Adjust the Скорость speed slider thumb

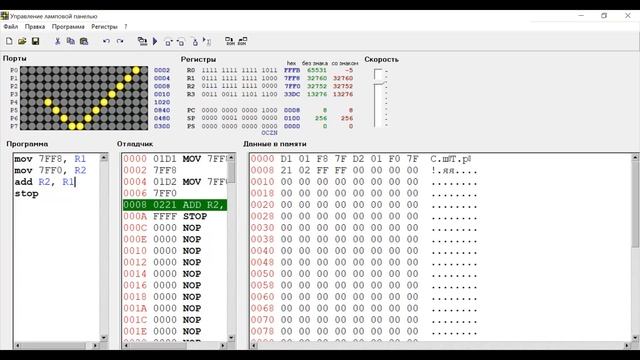tap(379, 83)
